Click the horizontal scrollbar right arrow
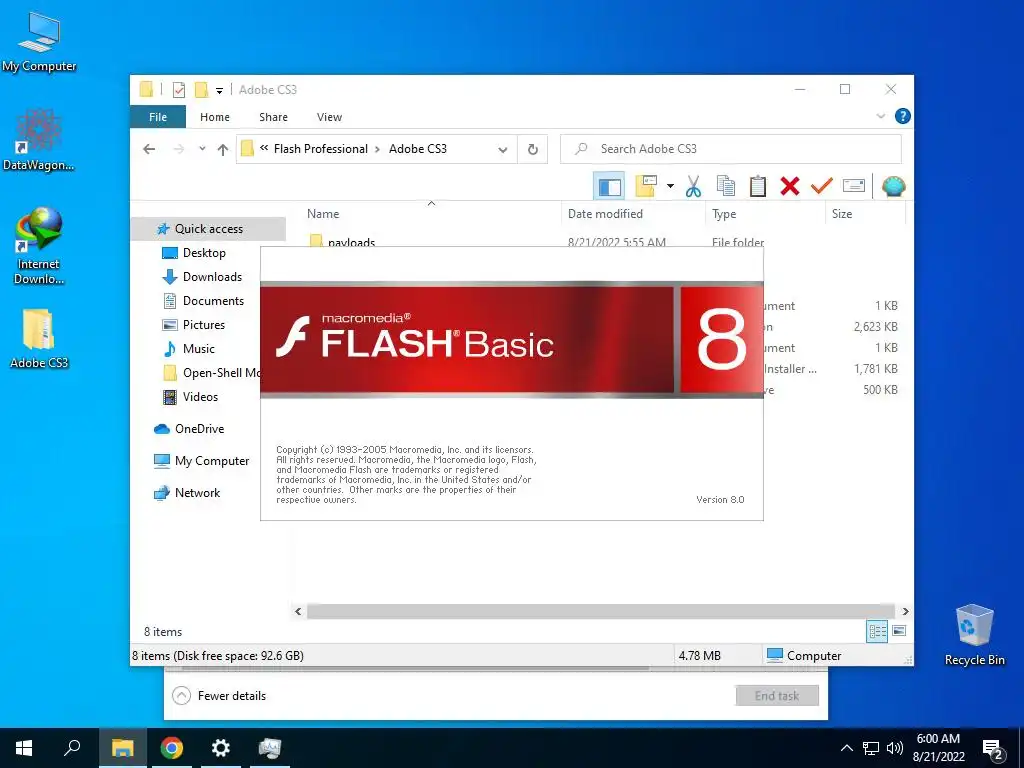Screen dimensions: 1024x768 click(905, 612)
